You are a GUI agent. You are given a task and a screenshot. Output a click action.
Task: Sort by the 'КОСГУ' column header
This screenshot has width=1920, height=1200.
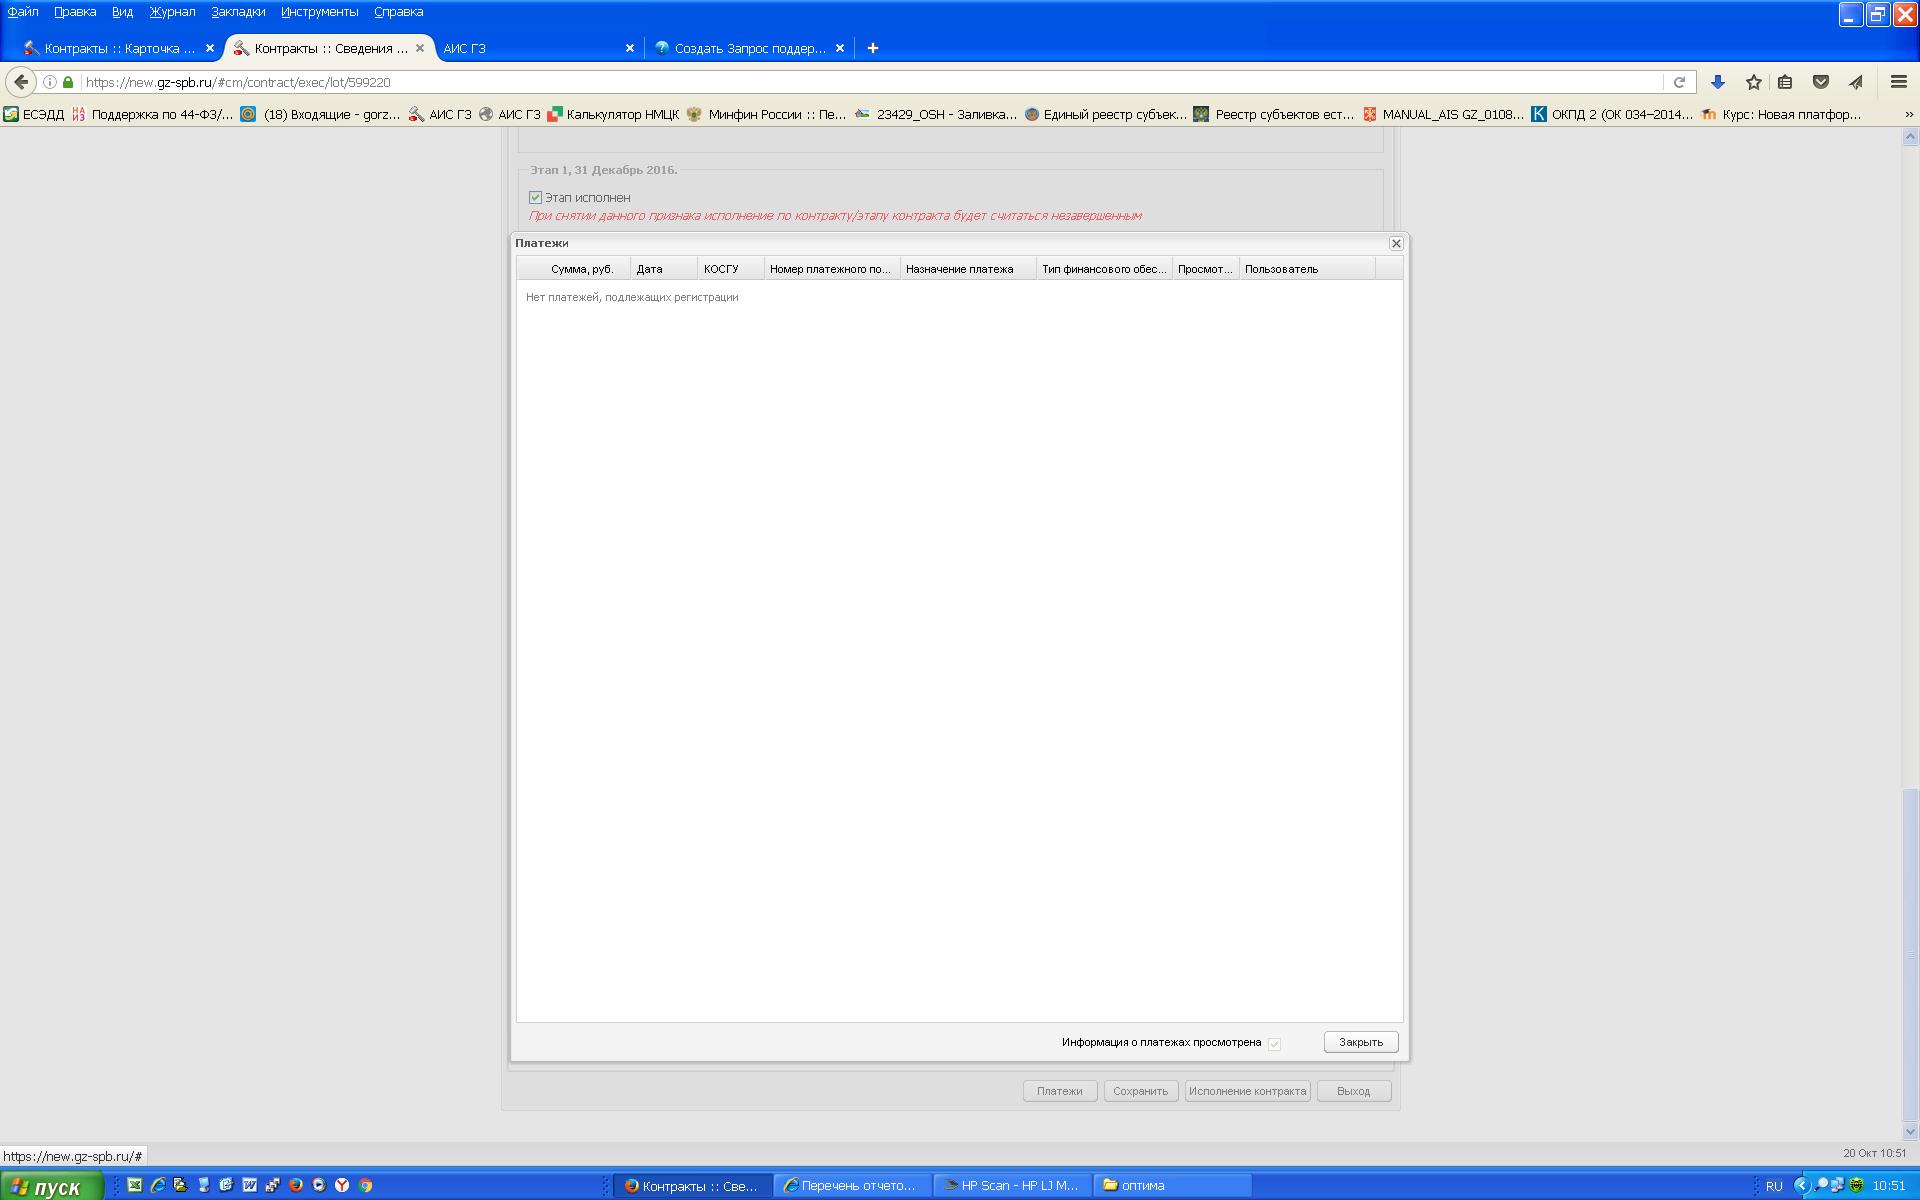click(x=731, y=269)
